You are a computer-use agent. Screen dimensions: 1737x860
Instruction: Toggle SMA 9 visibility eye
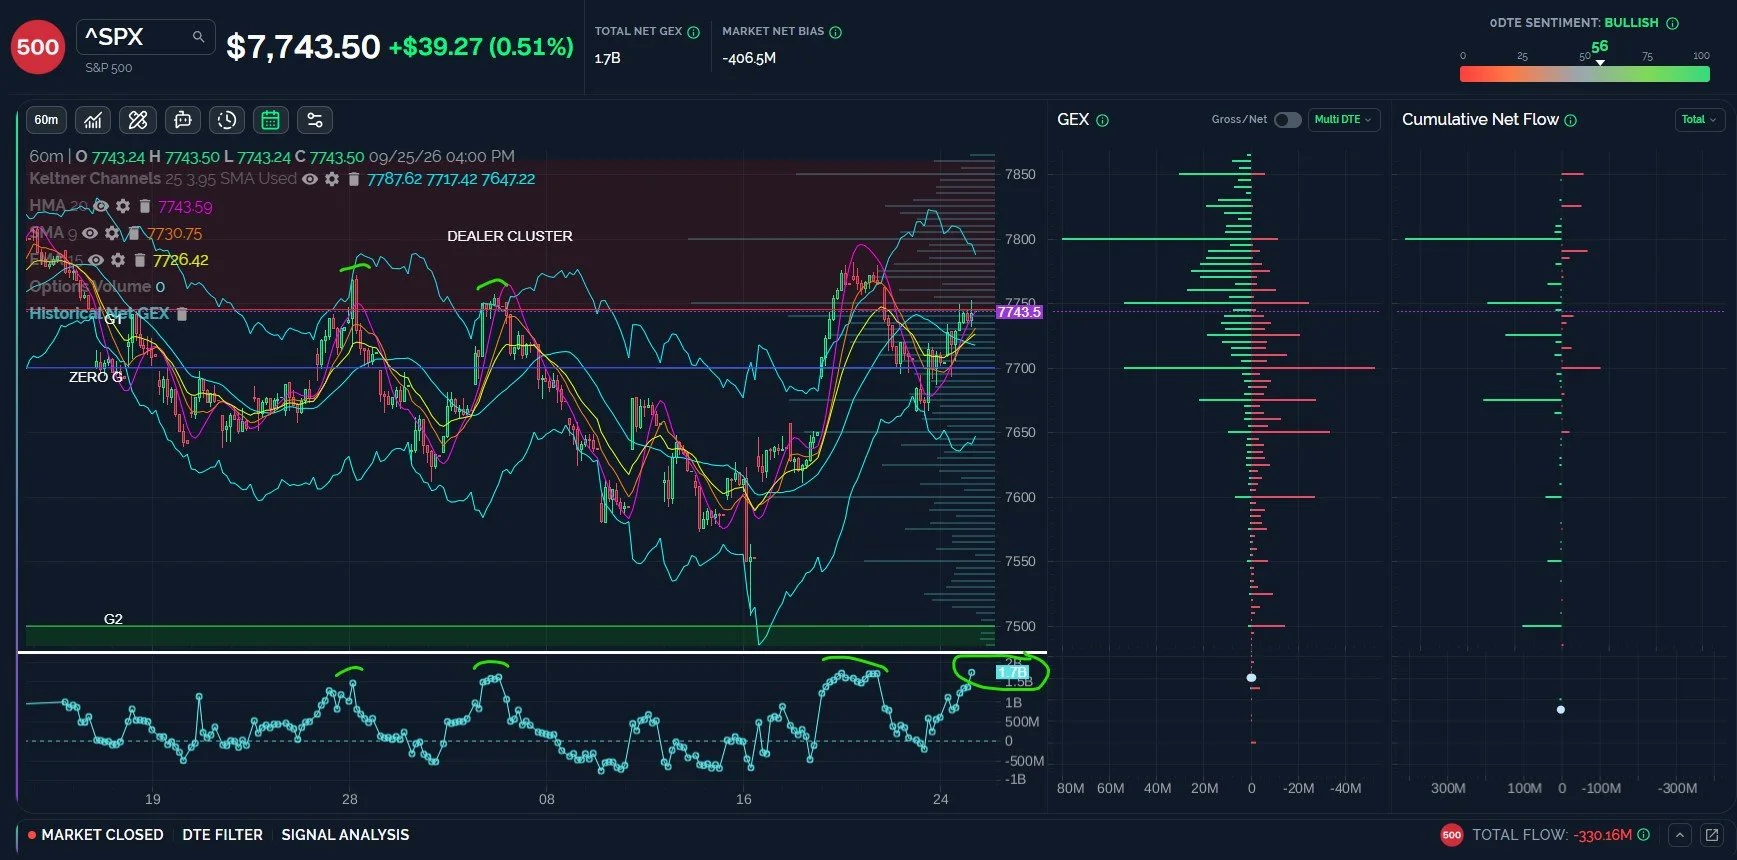click(90, 233)
